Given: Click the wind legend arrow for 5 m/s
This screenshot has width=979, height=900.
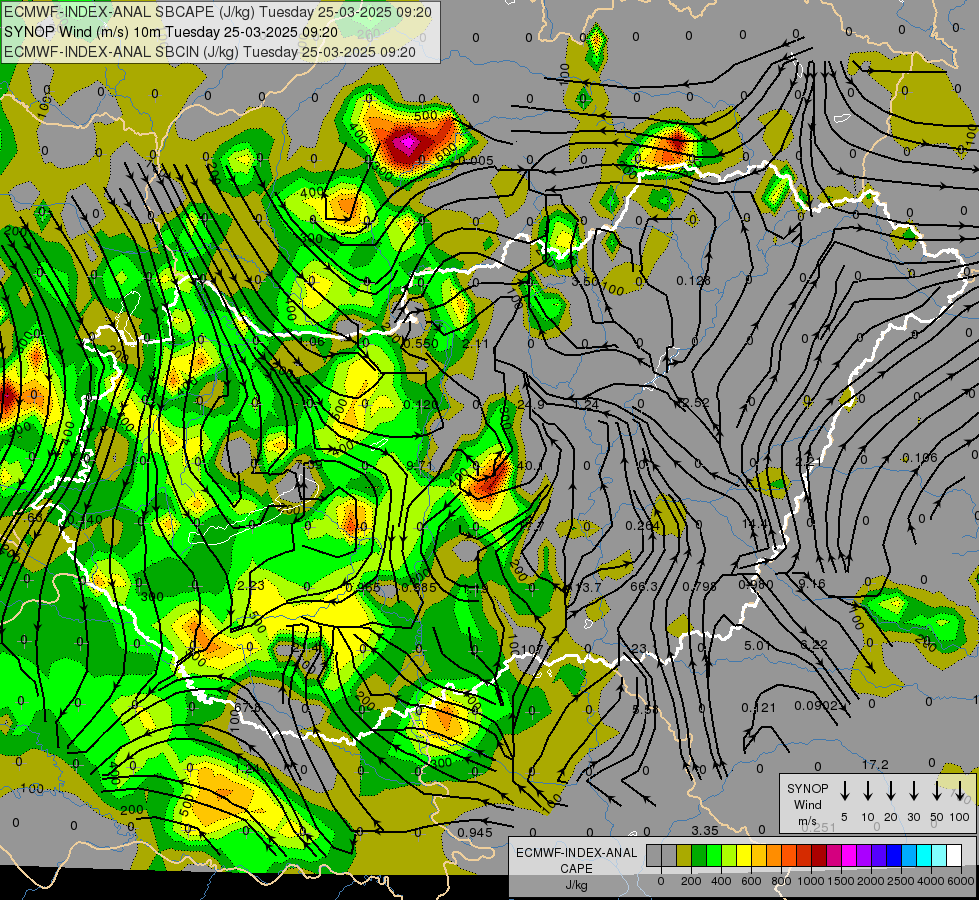Looking at the screenshot, I should pos(844,790).
